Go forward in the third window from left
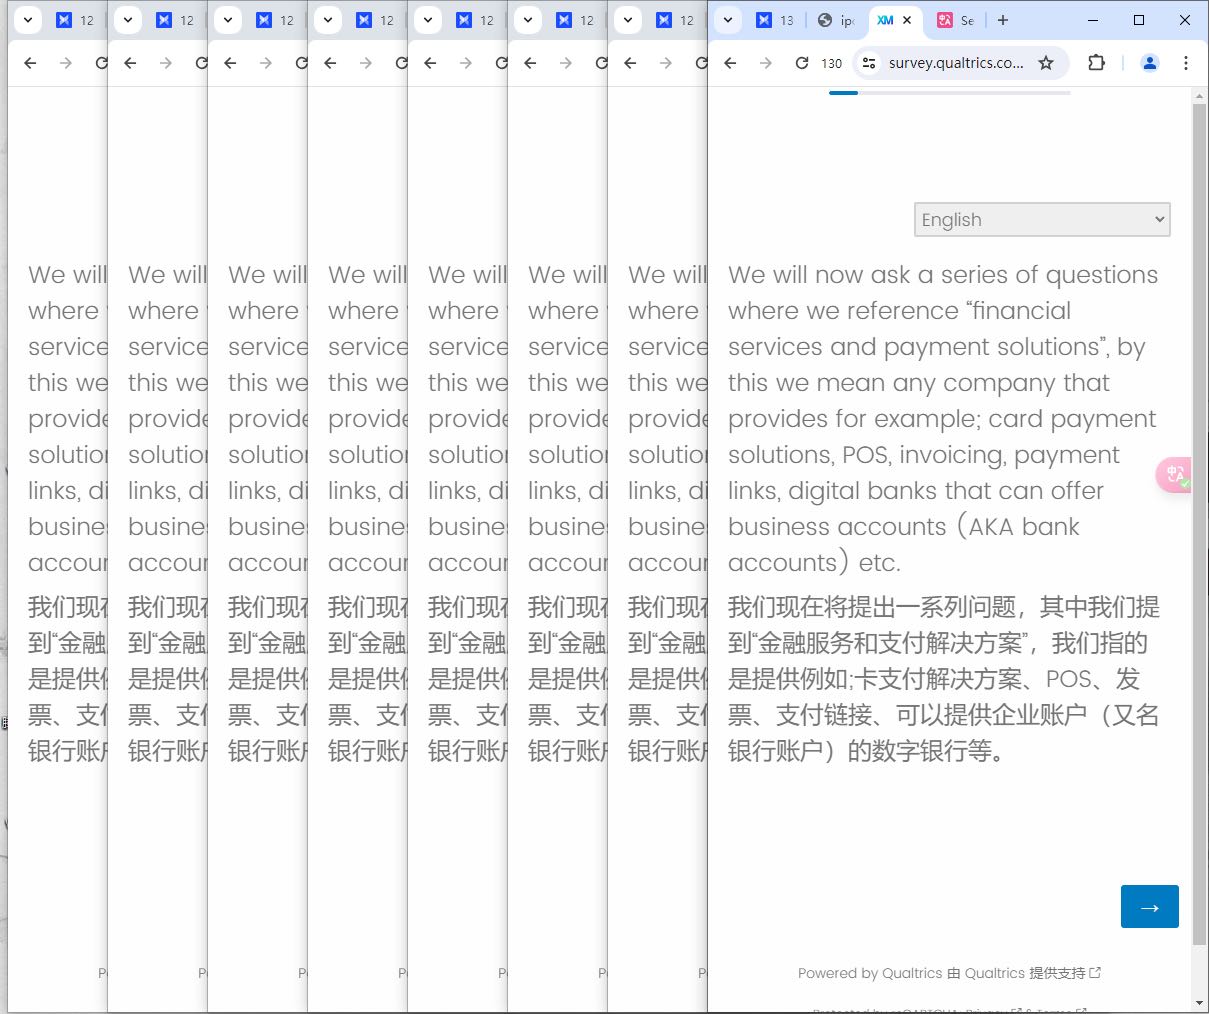The image size is (1209, 1014). (266, 63)
